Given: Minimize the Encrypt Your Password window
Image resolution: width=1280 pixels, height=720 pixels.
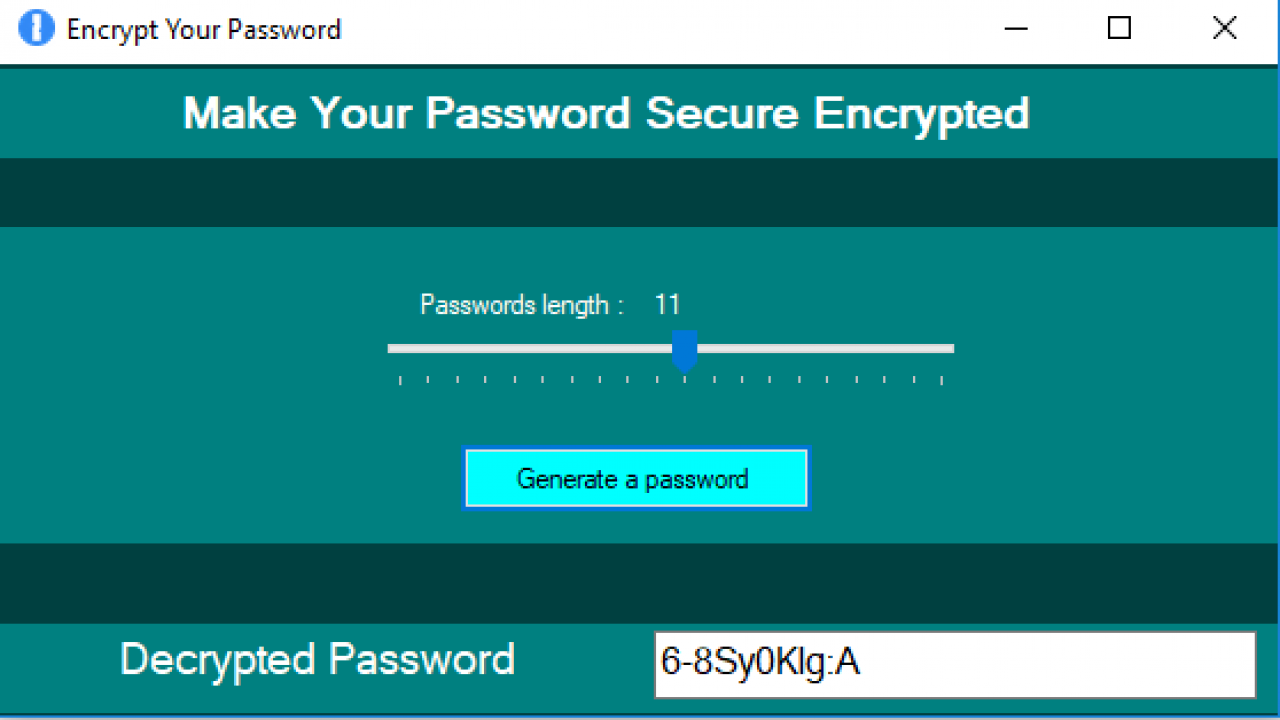Looking at the screenshot, I should pos(1016,28).
